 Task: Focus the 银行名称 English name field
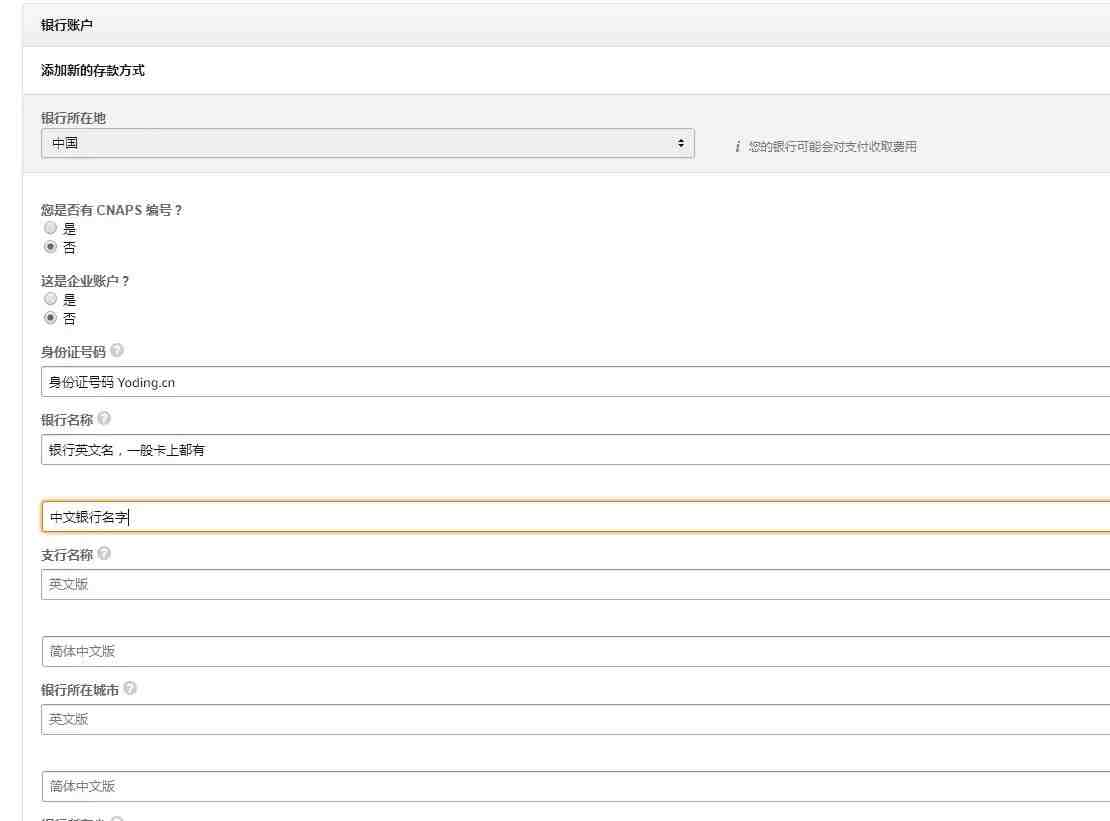(x=576, y=450)
